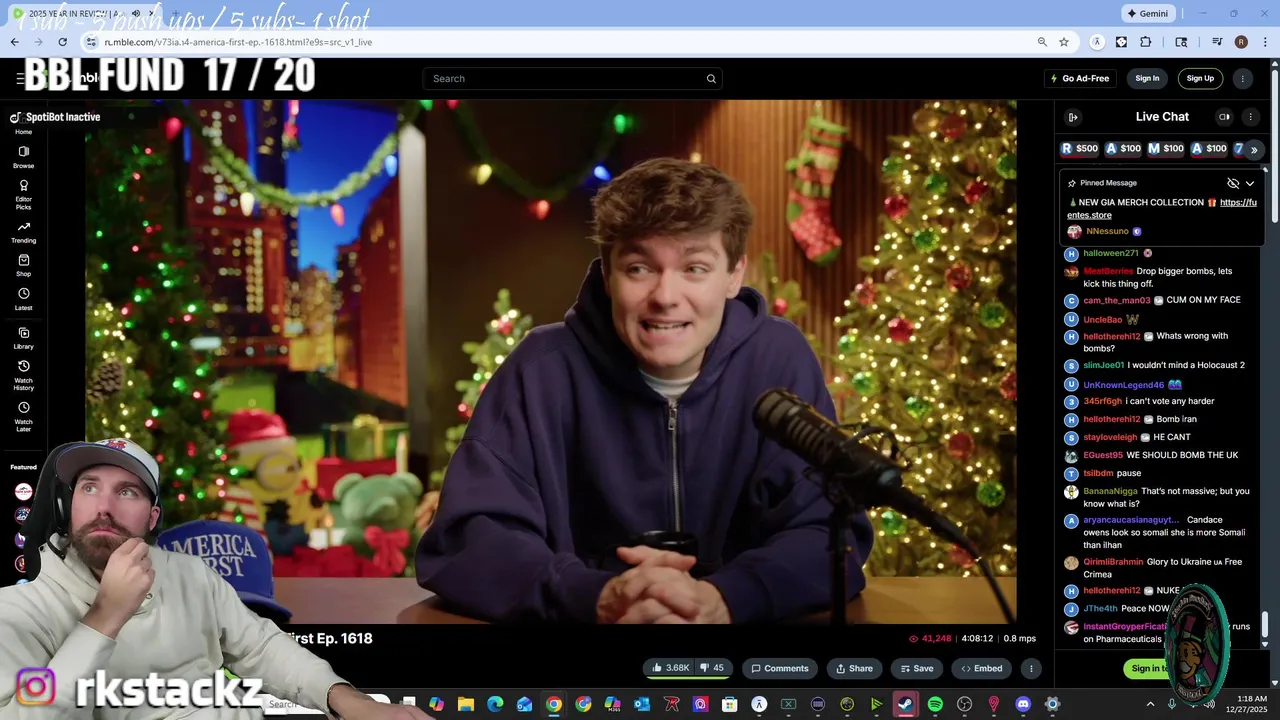Go back in Chrome browser
This screenshot has height=720, width=1280.
14,42
